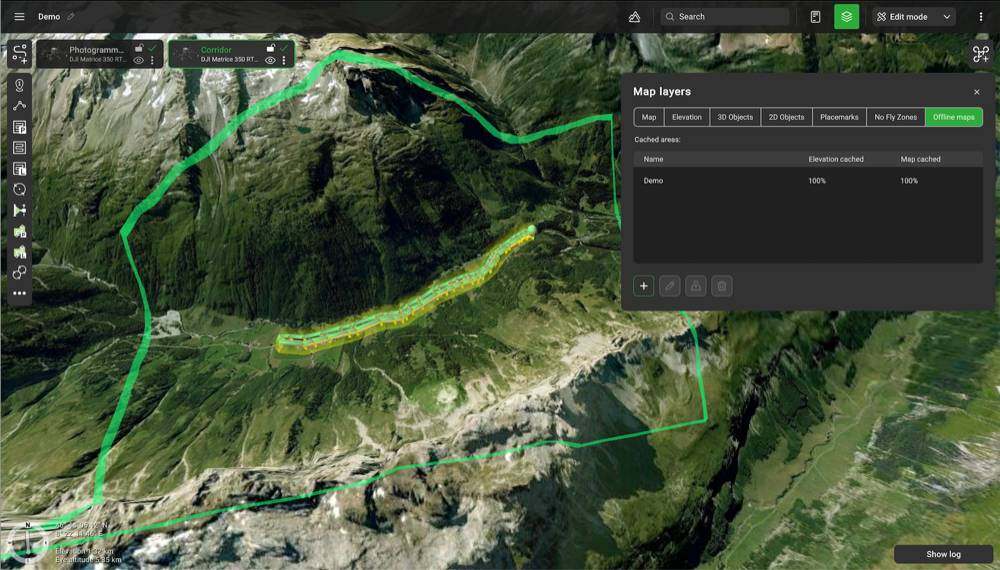Open the Edit mode dropdown

(914, 17)
